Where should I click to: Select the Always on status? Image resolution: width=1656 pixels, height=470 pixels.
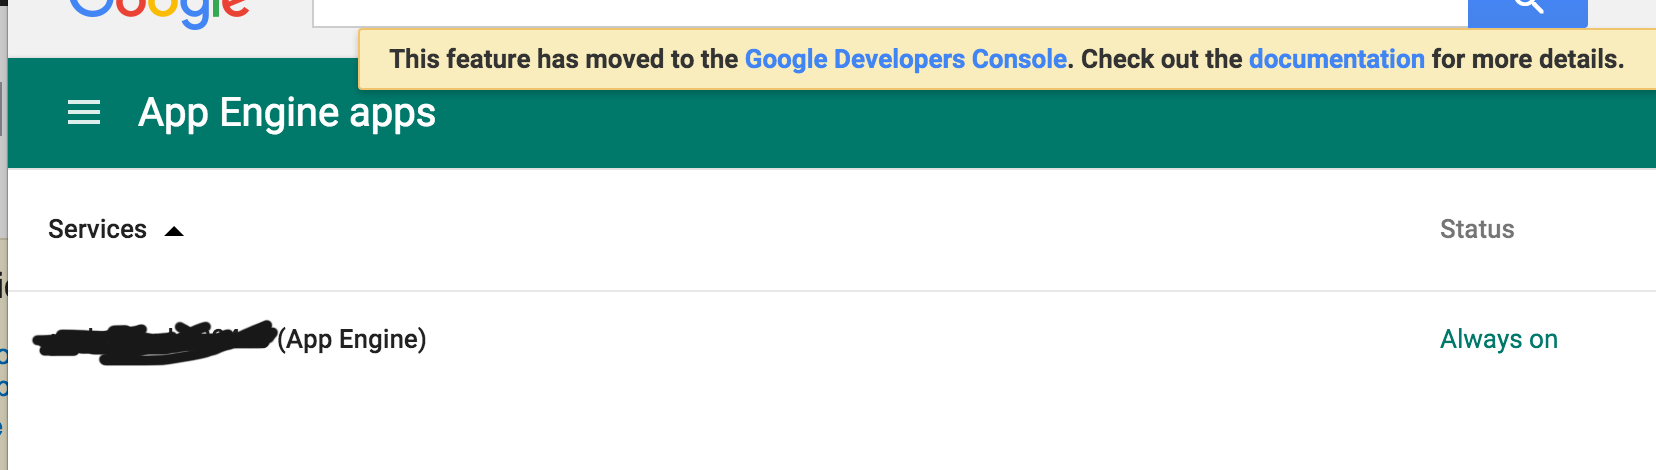pos(1499,339)
